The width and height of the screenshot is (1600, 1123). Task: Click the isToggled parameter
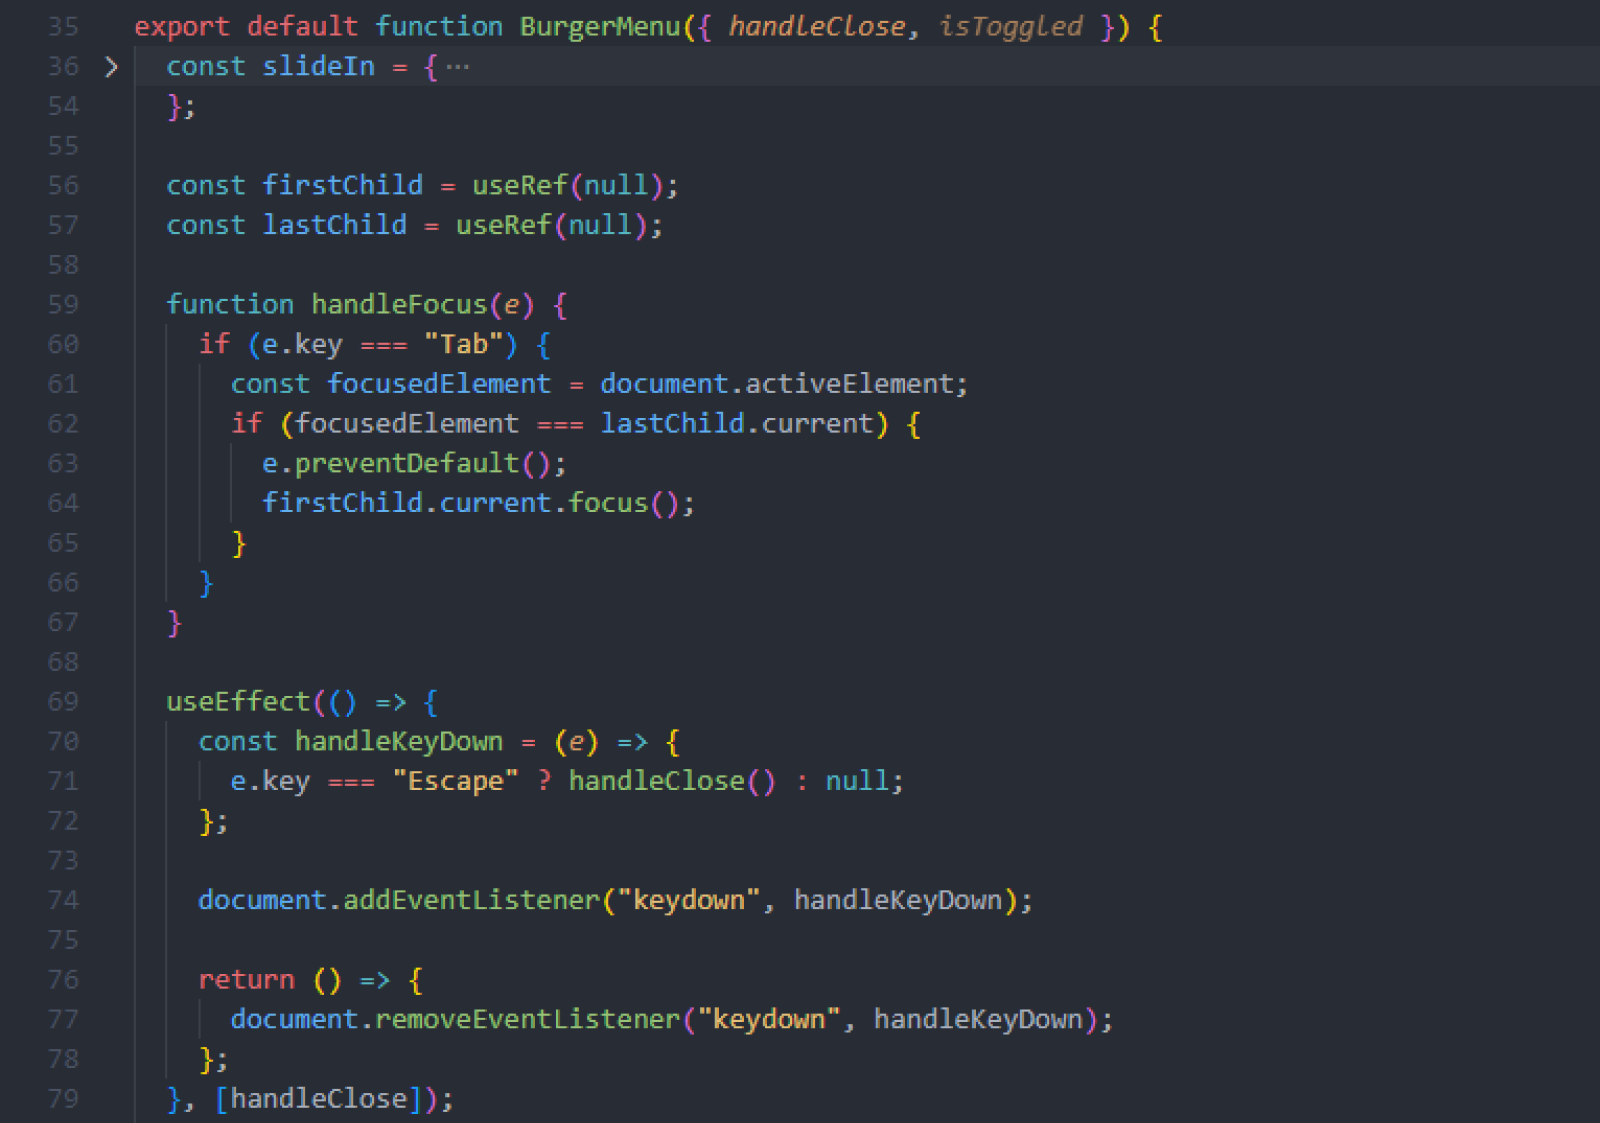coord(1010,27)
